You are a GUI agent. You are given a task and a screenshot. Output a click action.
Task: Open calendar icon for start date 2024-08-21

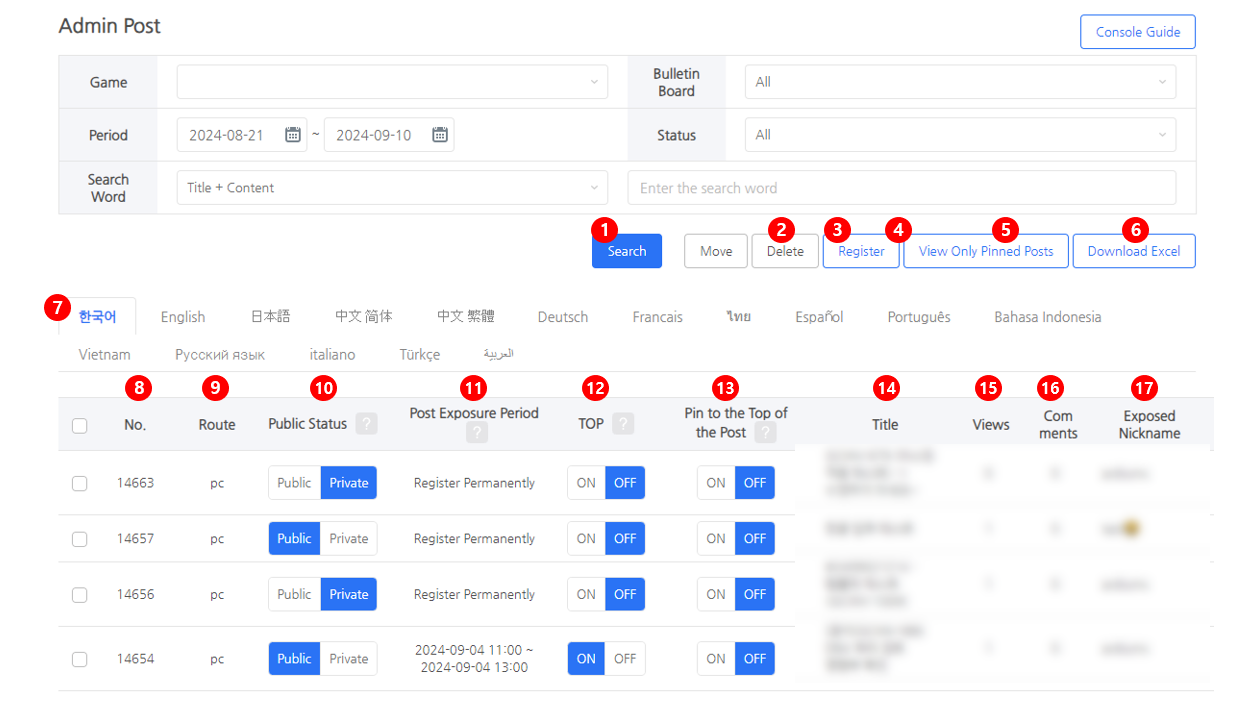pos(293,135)
